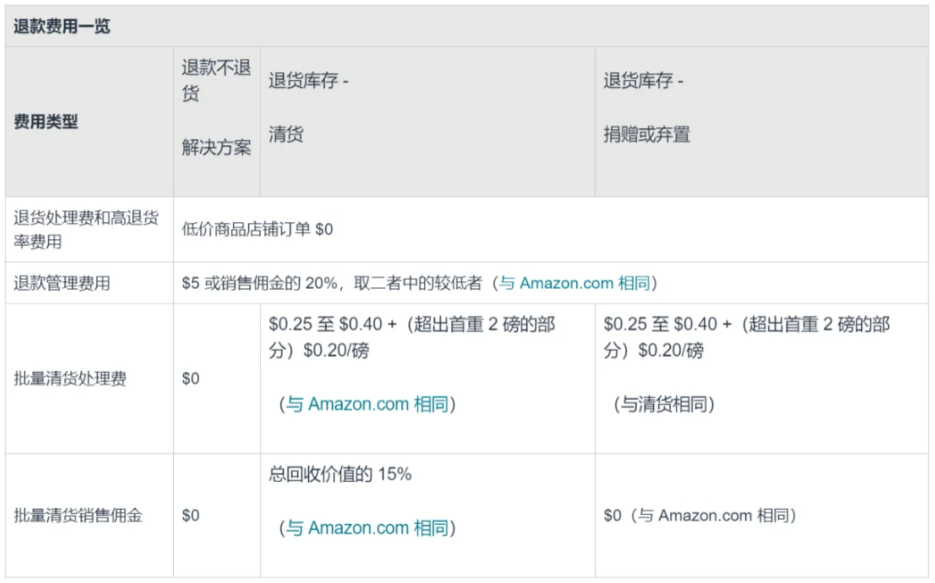Click $0 (与 Amazon.com 相同) in 捐赠或弃置 column
This screenshot has width=935, height=583.
point(700,515)
